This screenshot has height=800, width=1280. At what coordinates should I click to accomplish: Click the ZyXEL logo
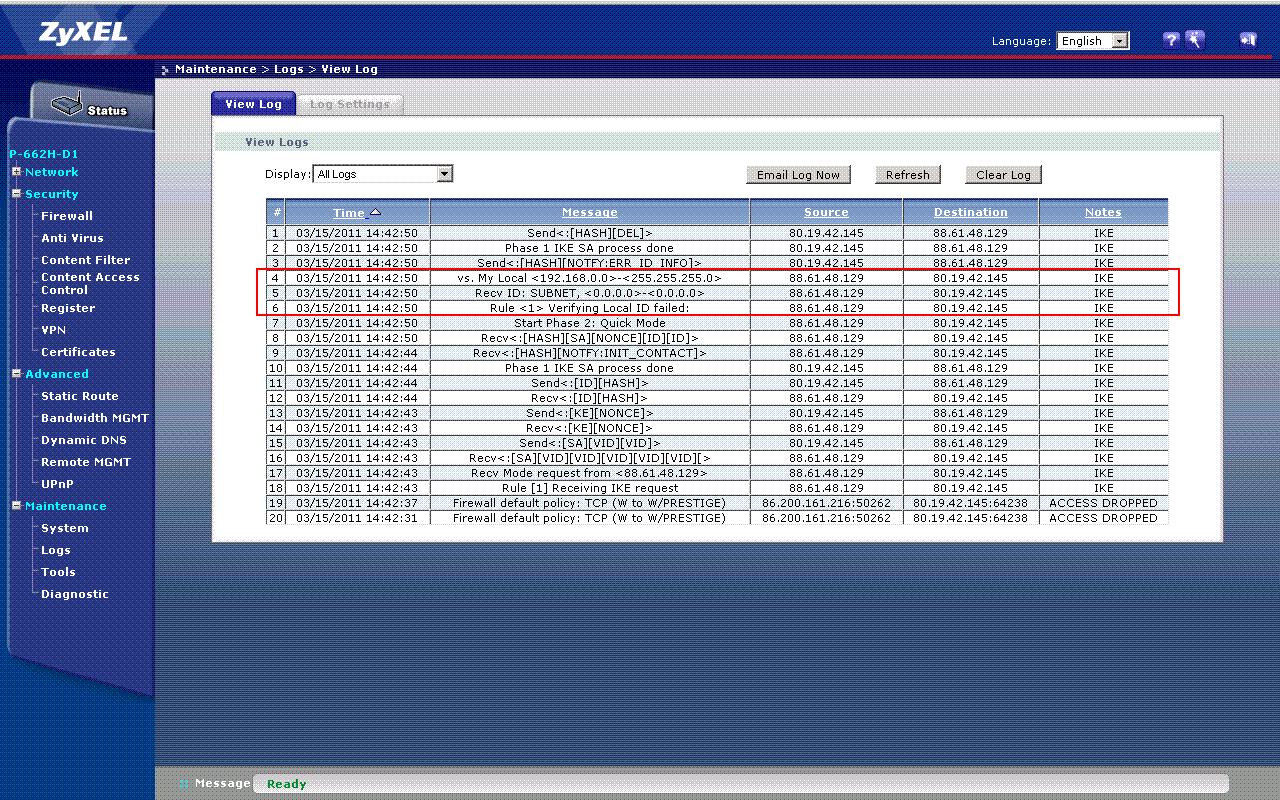(x=83, y=33)
